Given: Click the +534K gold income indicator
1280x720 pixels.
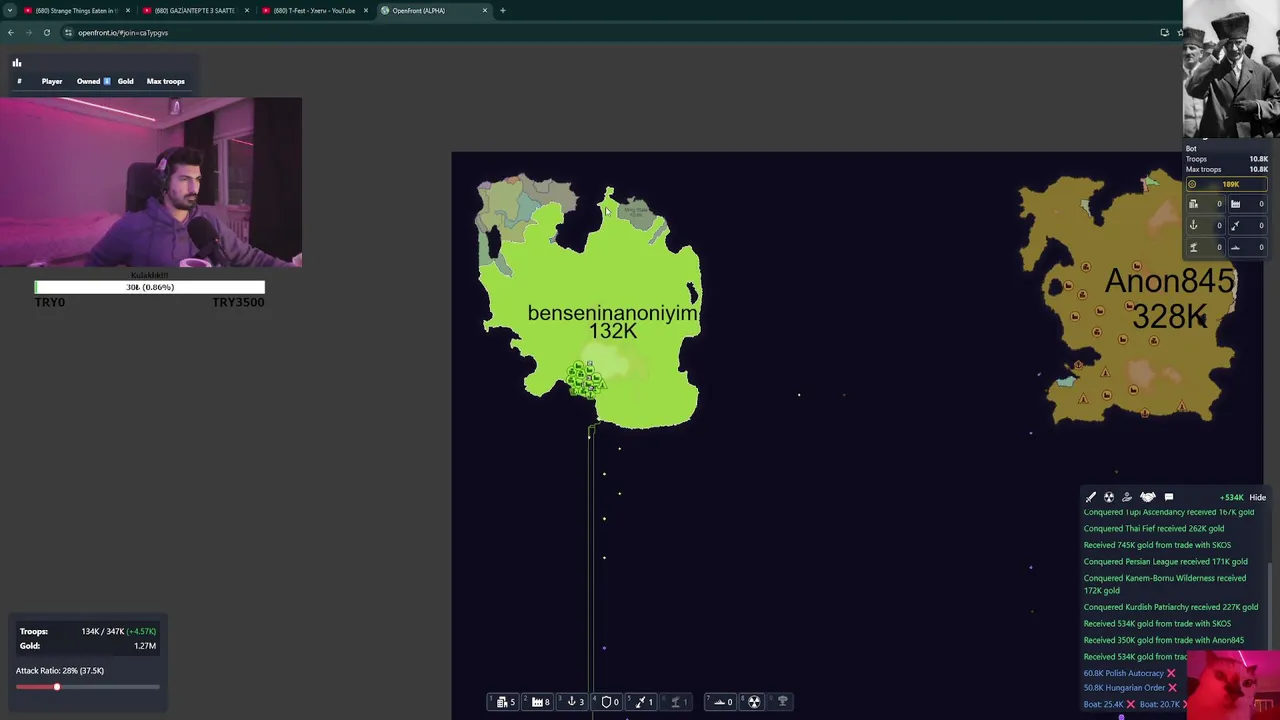Looking at the screenshot, I should click(1231, 497).
